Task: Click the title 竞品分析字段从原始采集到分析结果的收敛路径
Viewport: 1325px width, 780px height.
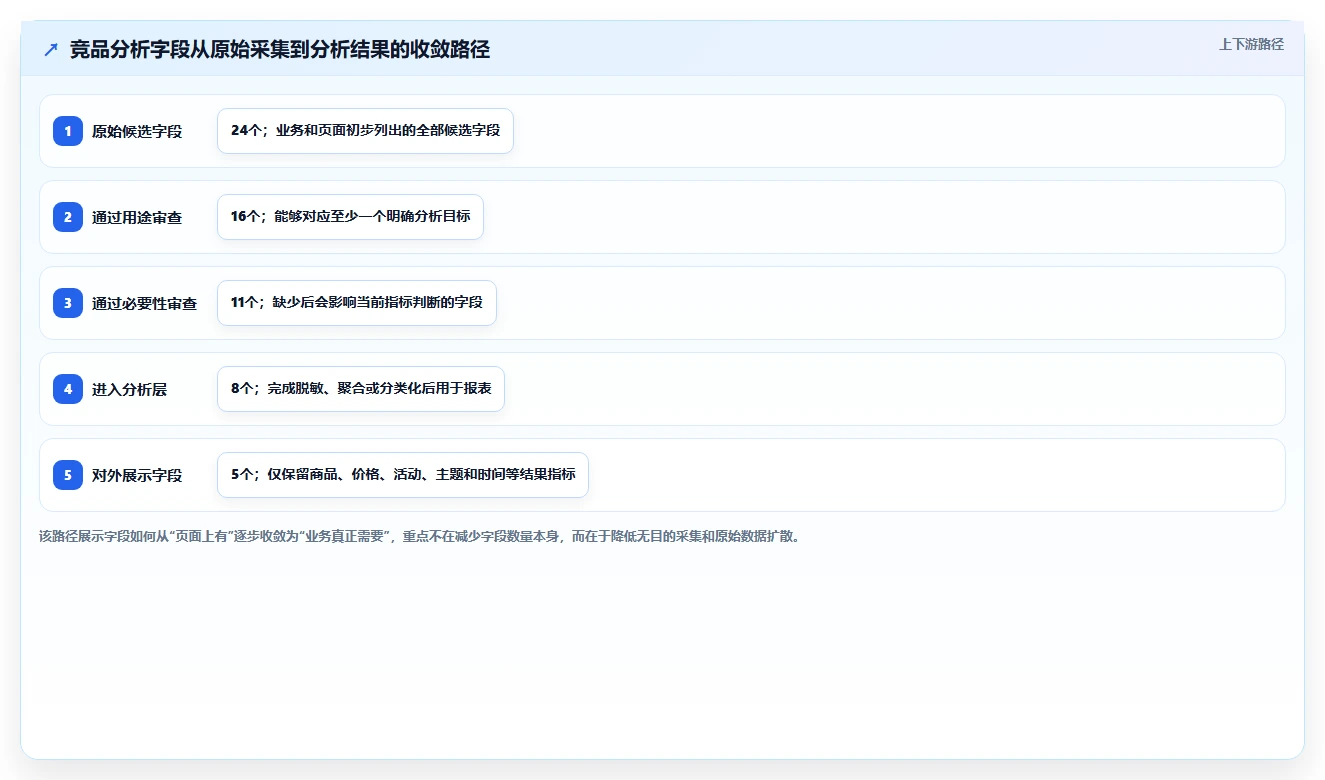Action: coord(280,50)
